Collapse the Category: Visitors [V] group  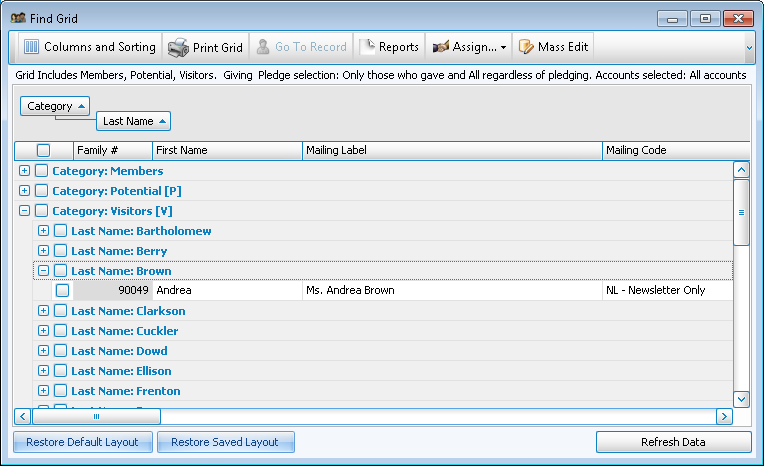coord(24,211)
